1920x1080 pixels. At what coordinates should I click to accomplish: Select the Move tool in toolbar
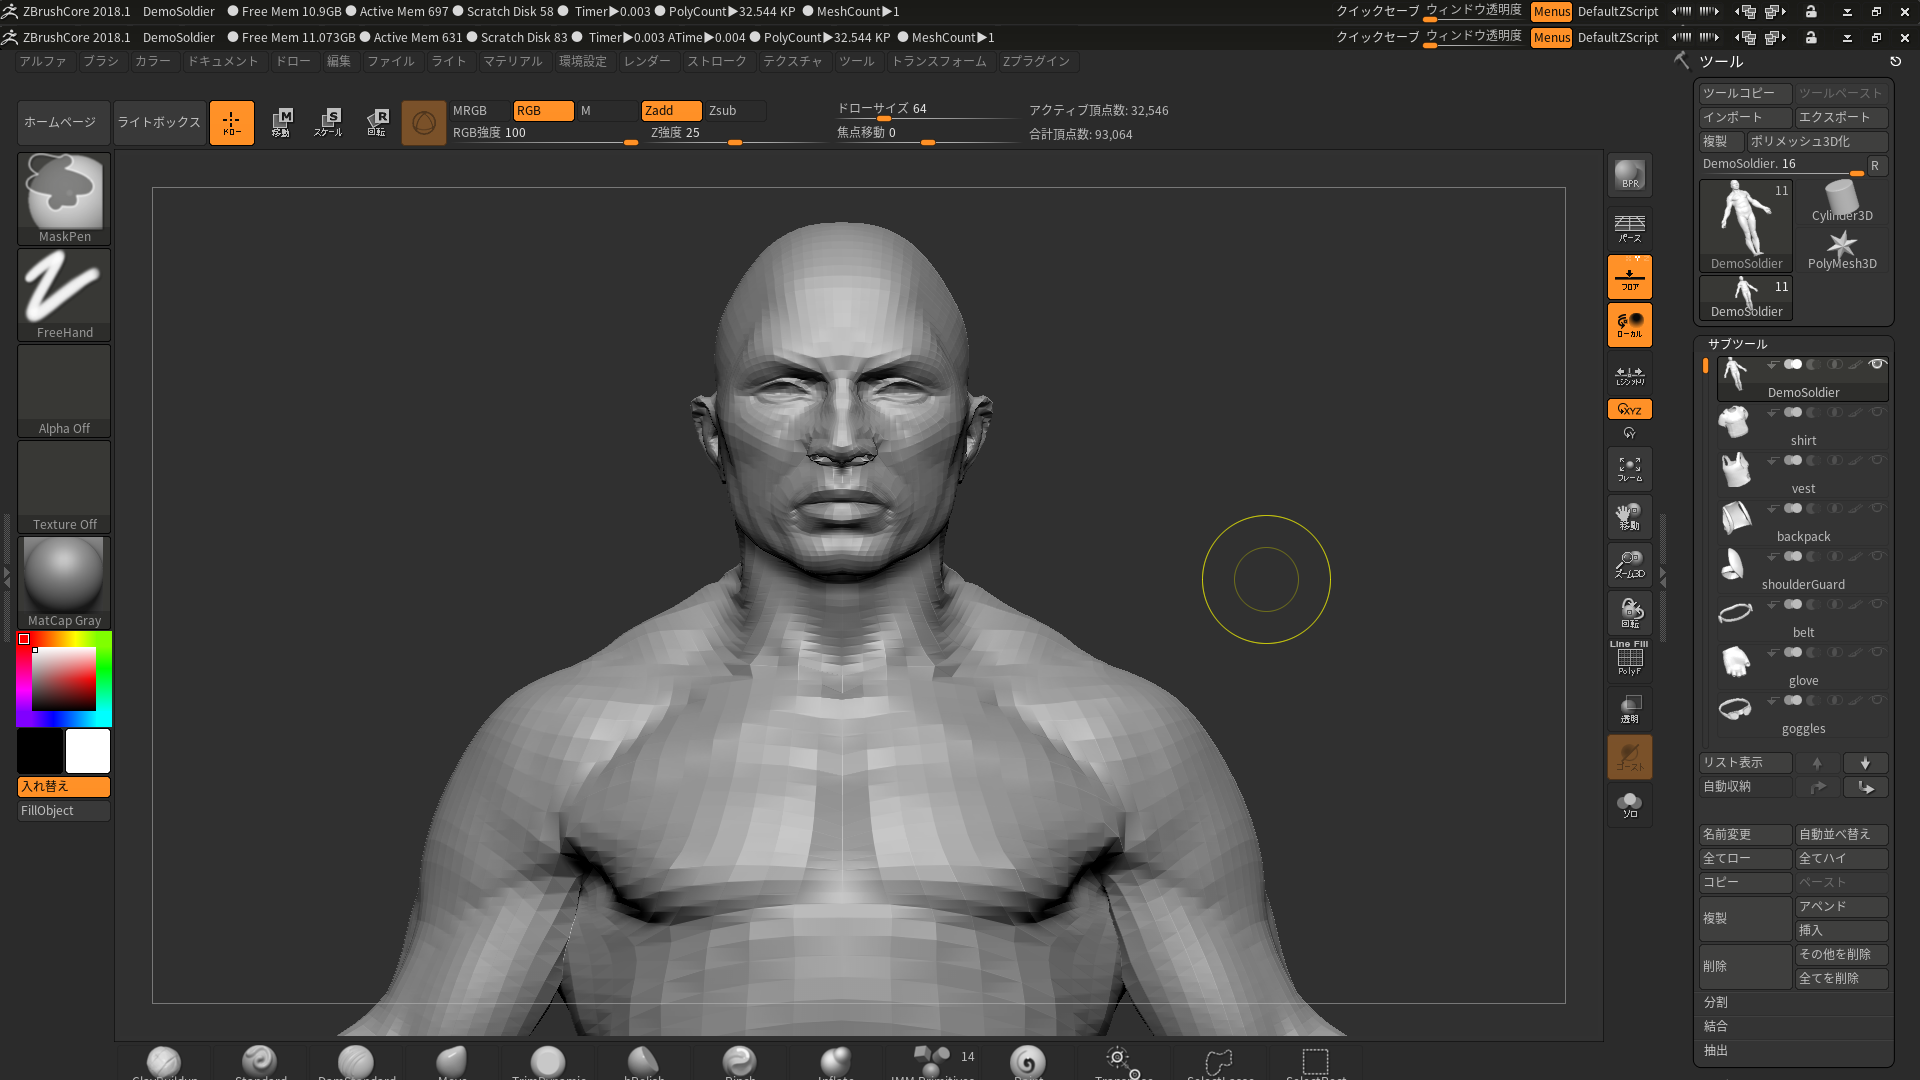[x=281, y=121]
